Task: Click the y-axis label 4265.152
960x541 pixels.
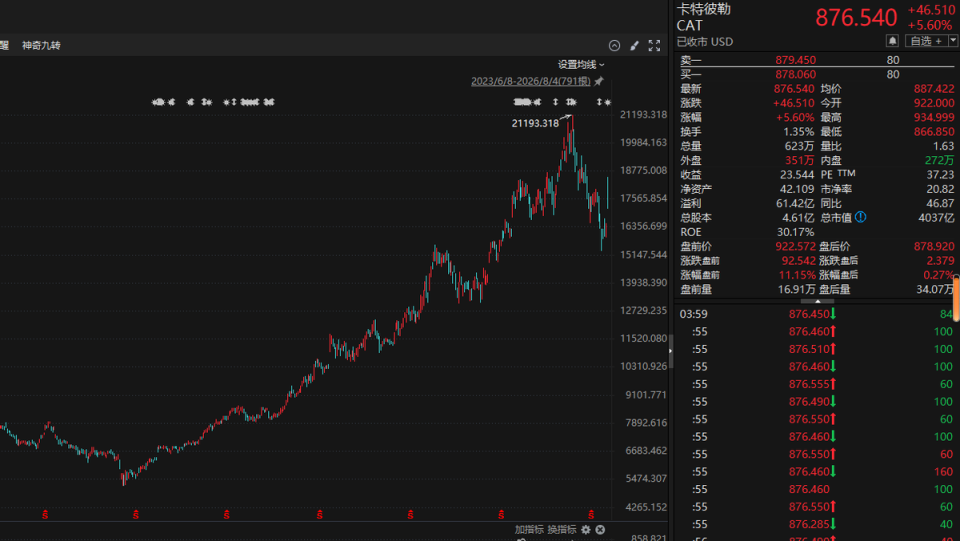Action: (645, 507)
